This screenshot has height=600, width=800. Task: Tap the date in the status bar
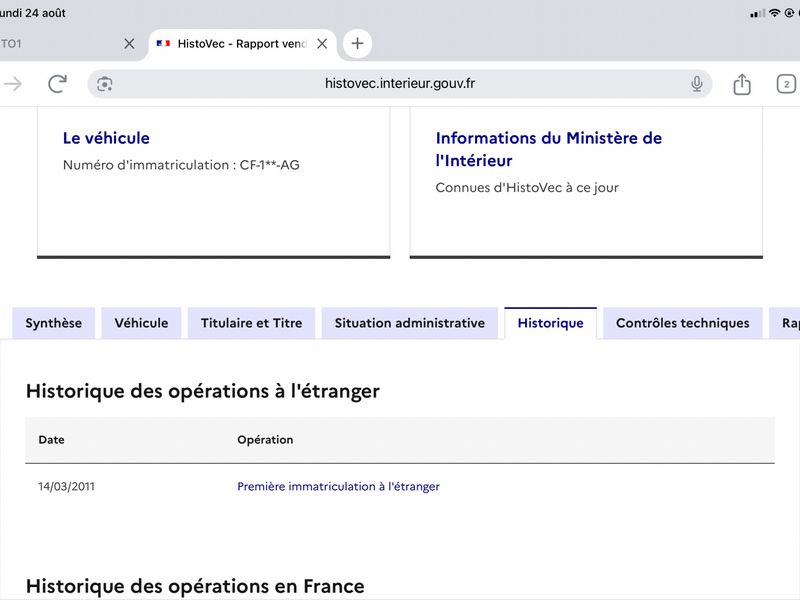click(x=33, y=13)
